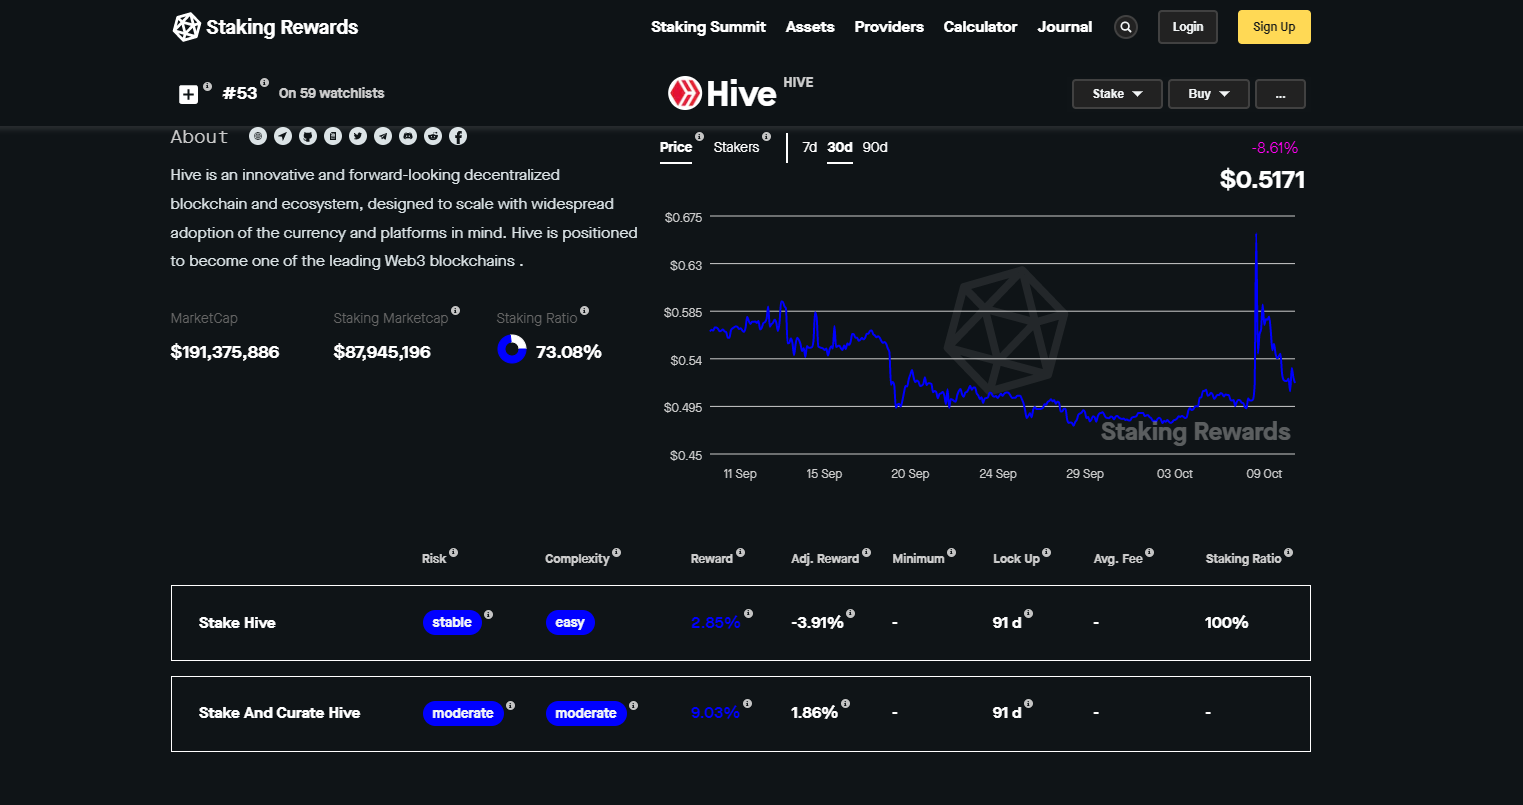Click moderate risk badge in Stake And Curate row
Image resolution: width=1523 pixels, height=805 pixels.
(463, 713)
